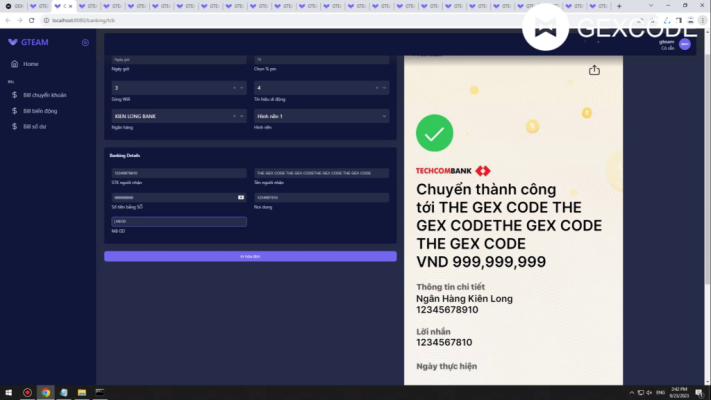Expand the system tray hidden icons chevron
Screen dimensions: 711x400
pos(632,393)
